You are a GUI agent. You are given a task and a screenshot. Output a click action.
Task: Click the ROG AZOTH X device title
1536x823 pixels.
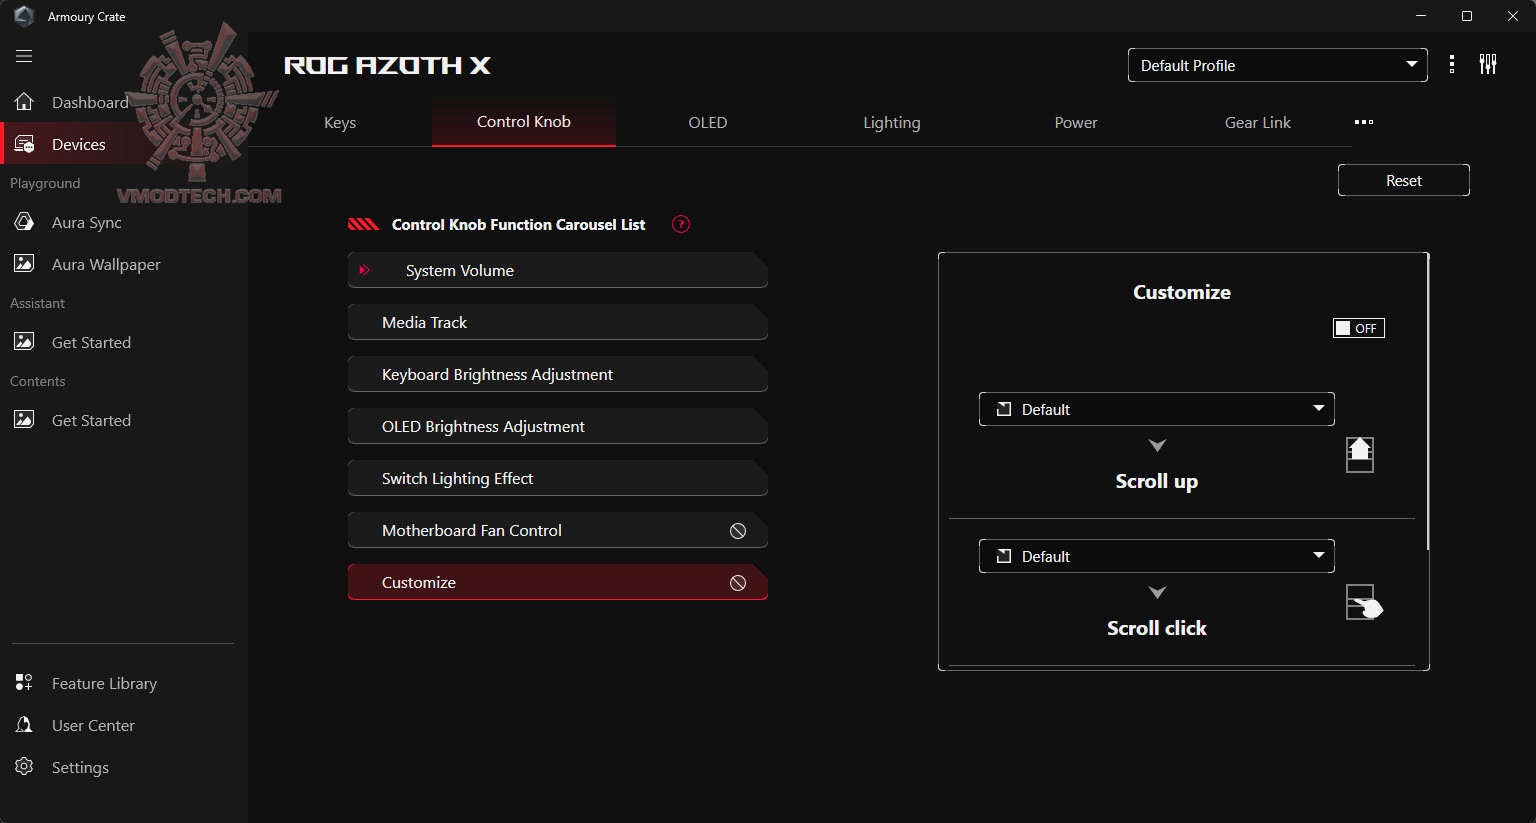click(388, 65)
